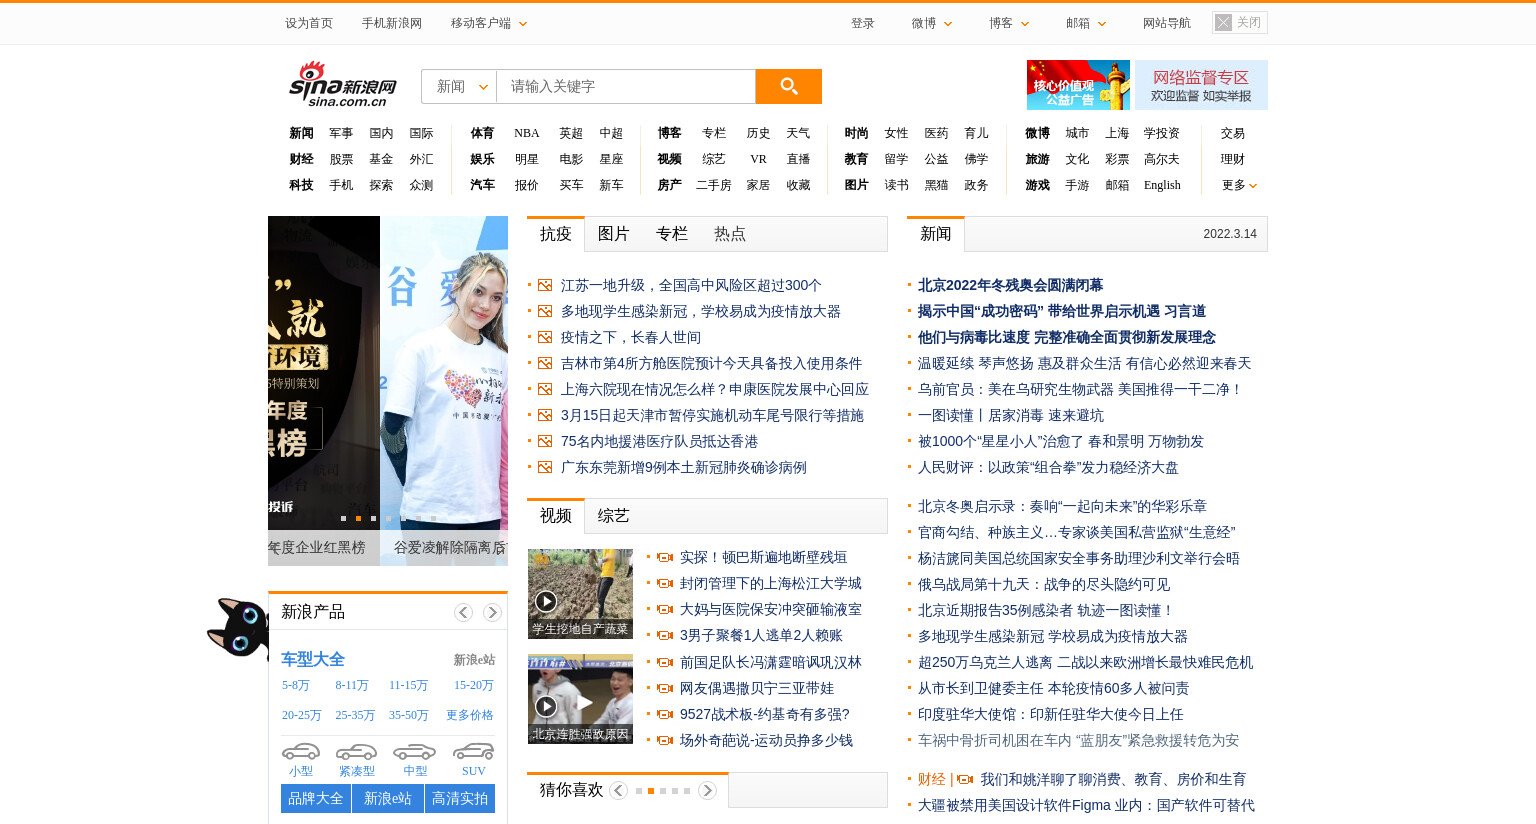Viewport: 1536px width, 824px height.
Task: Open 车型大全 heading link
Action: point(313,659)
